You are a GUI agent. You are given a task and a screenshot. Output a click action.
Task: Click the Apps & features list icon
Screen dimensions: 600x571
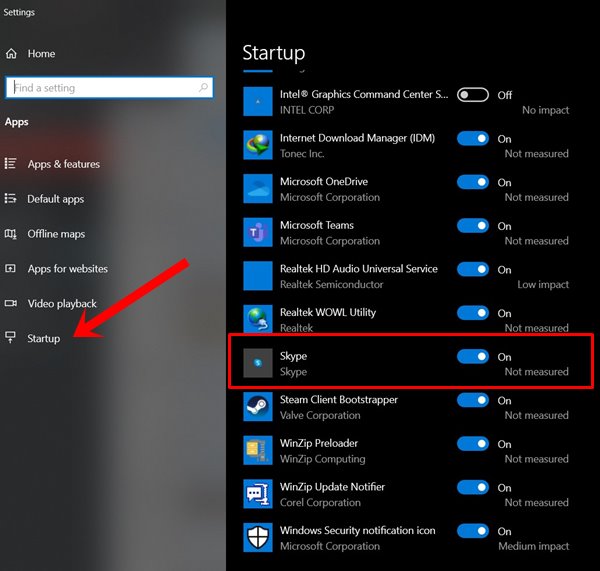click(x=10, y=164)
